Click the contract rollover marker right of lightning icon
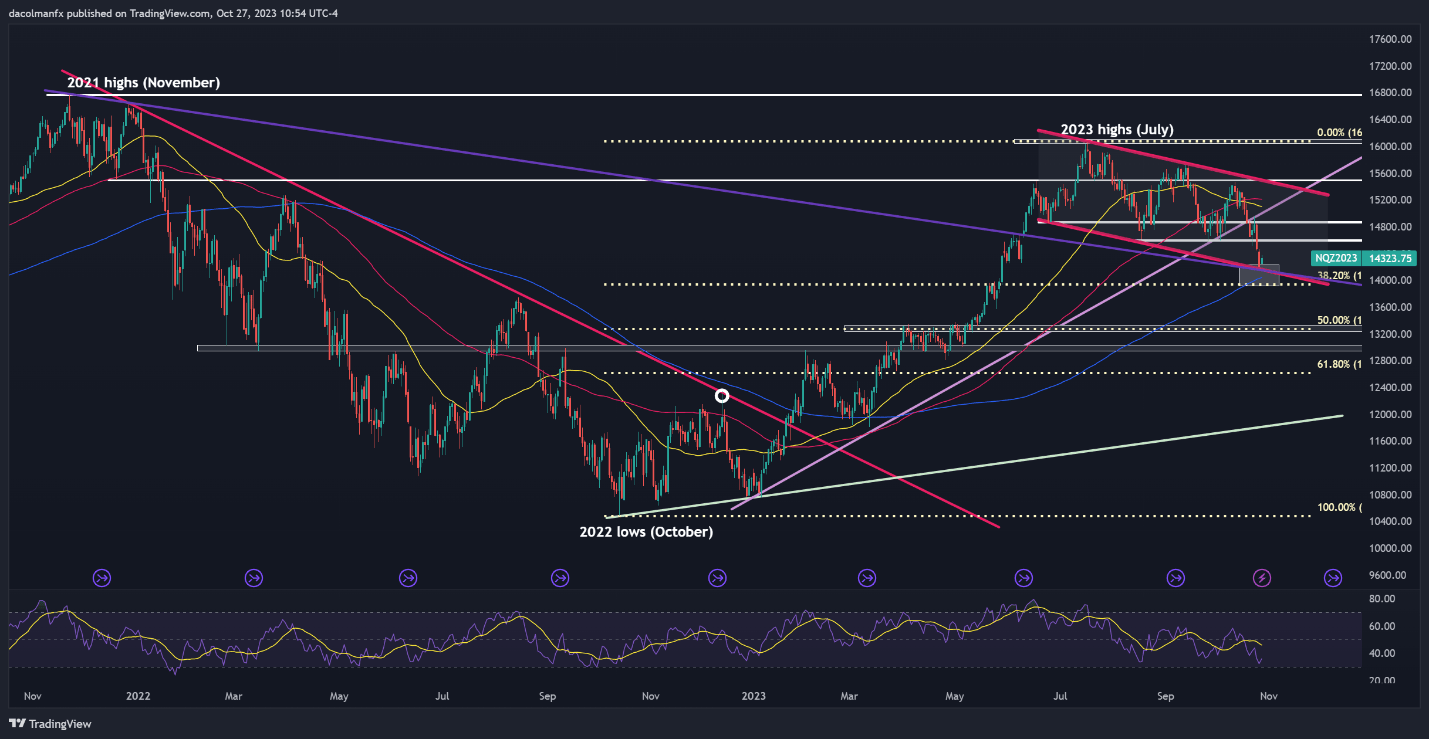 1333,577
